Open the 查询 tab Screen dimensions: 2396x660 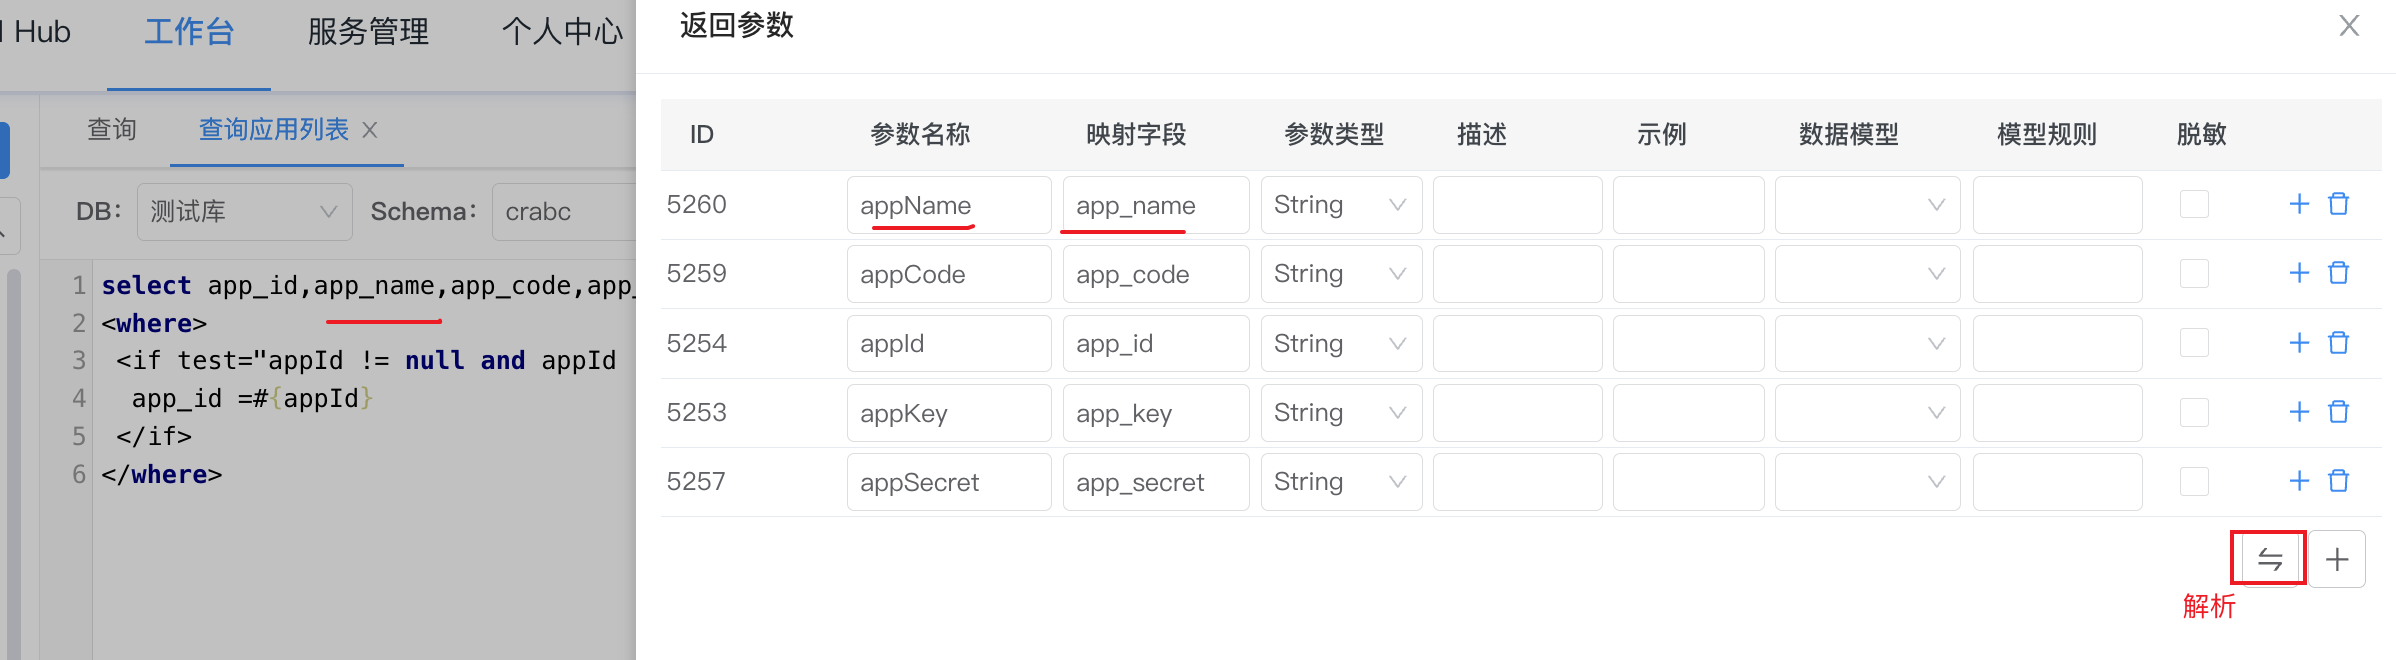point(112,130)
